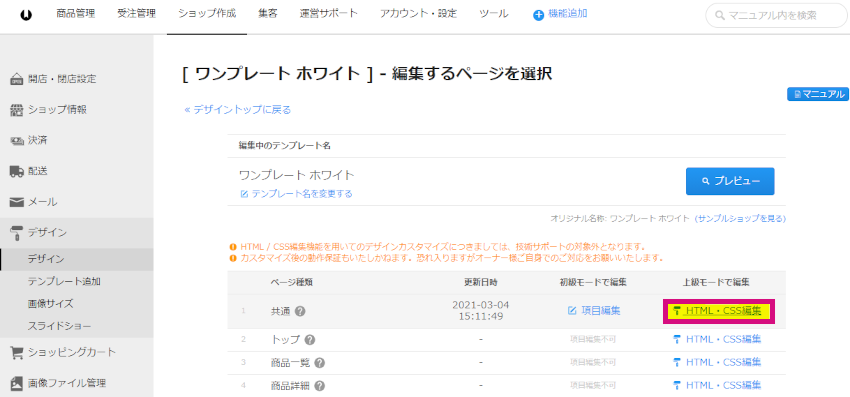Viewport: 850px width, 397px height.
Task: Click the blue plus icon for 機能追加
Action: click(x=538, y=15)
